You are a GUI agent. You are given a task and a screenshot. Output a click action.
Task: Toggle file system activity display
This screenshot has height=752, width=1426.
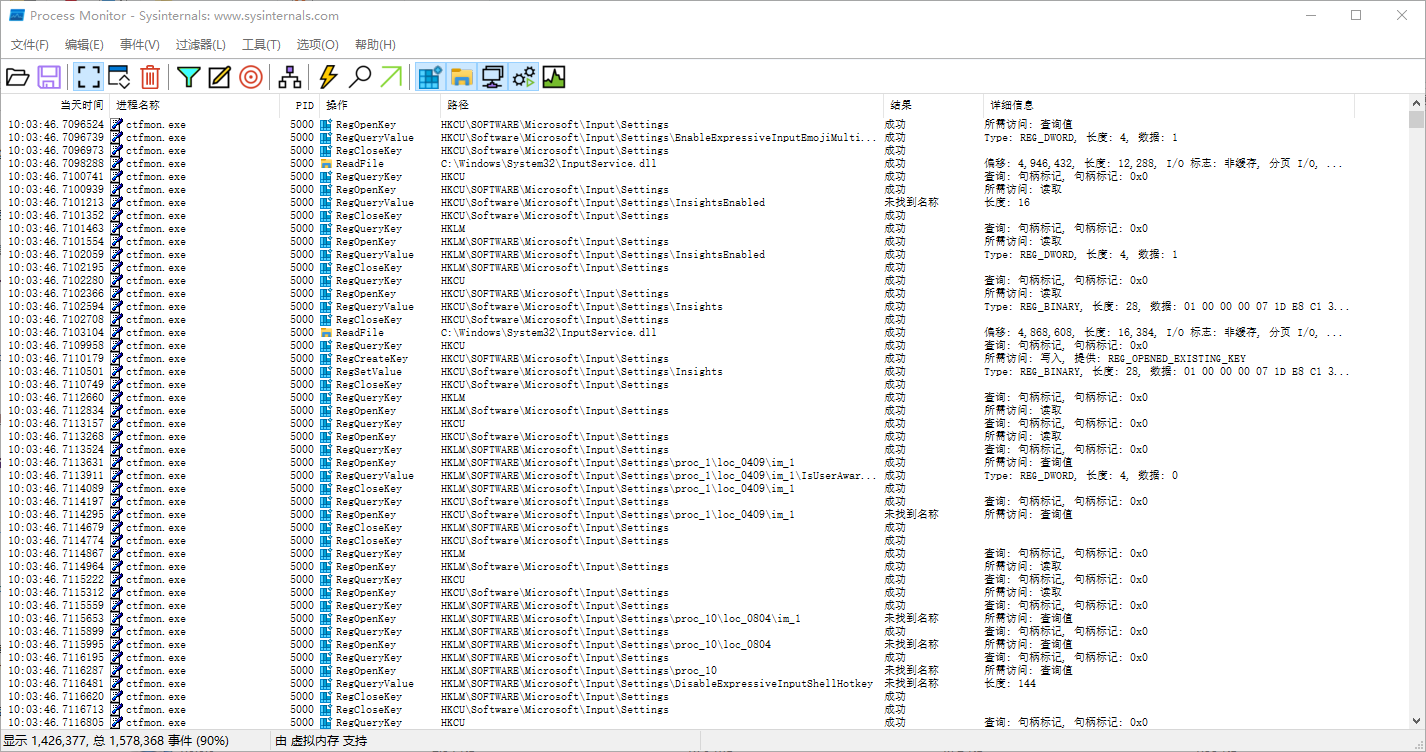(461, 77)
